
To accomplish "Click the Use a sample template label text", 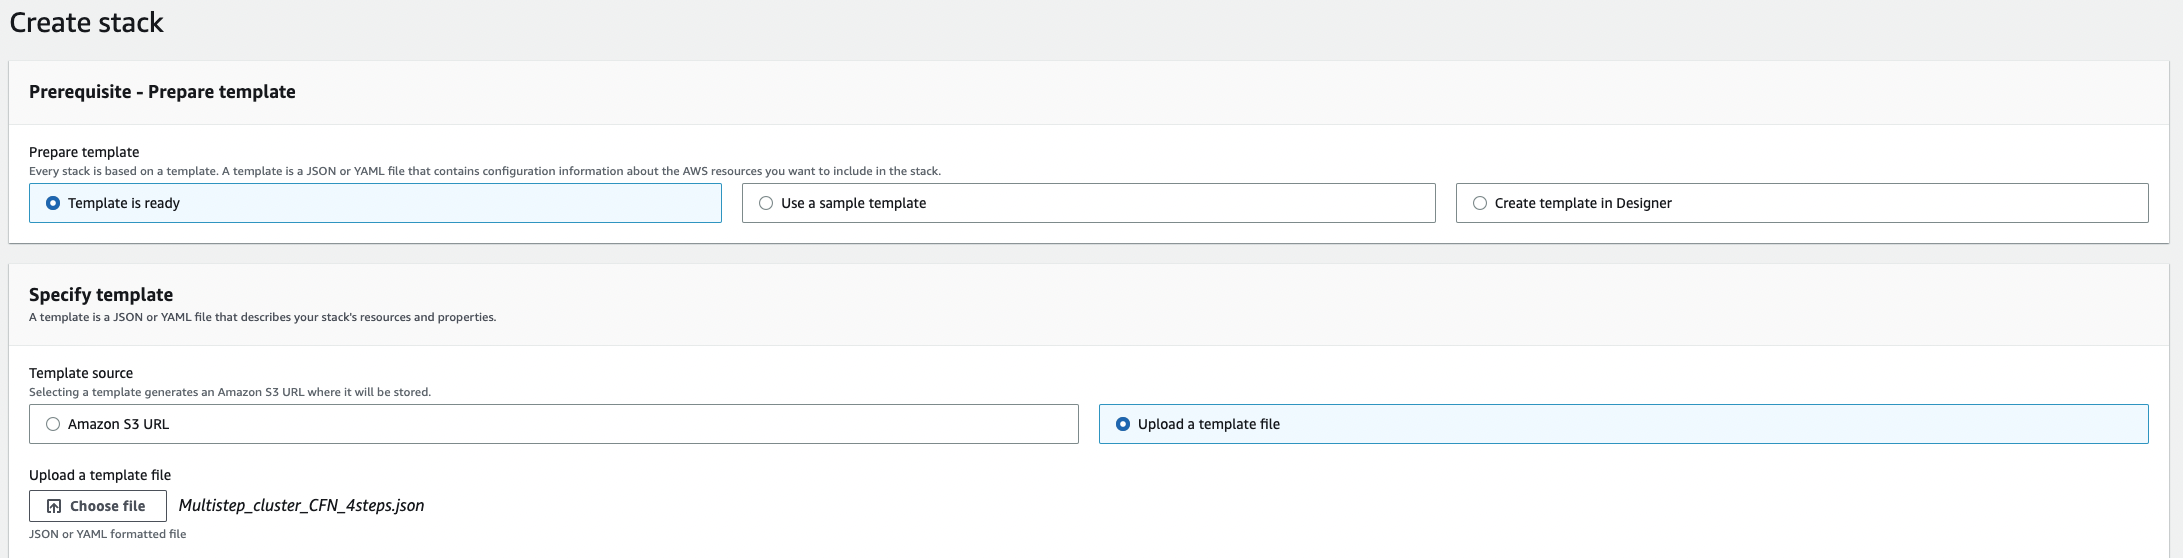I will (853, 203).
